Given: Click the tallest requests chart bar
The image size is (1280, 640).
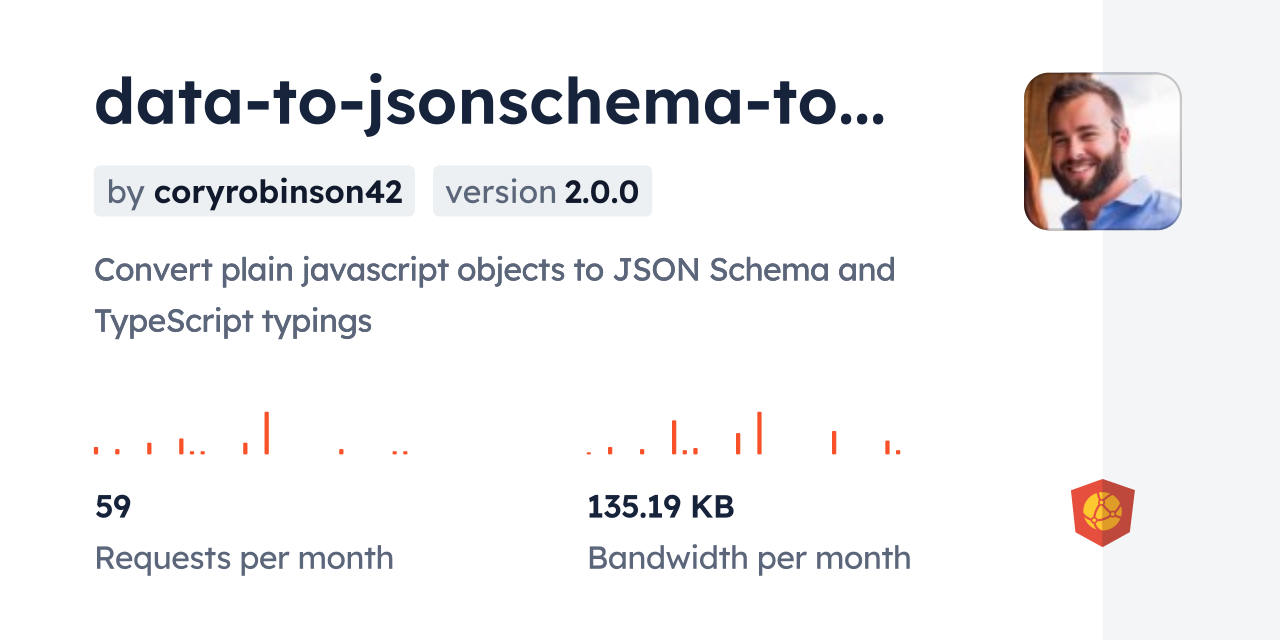Looking at the screenshot, I should (x=266, y=433).
